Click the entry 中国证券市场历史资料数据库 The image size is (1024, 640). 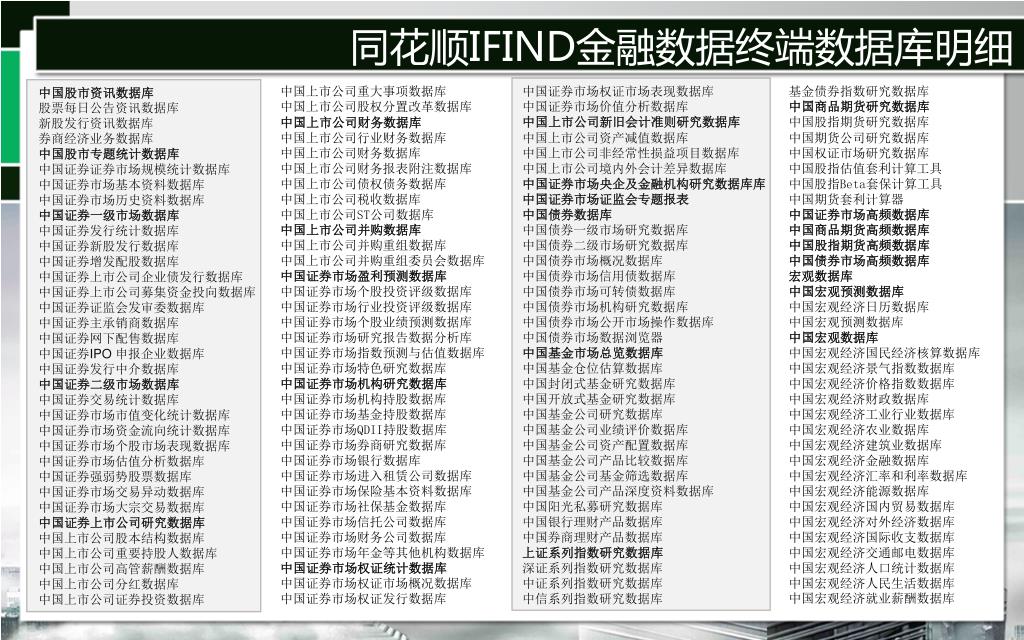pos(121,200)
